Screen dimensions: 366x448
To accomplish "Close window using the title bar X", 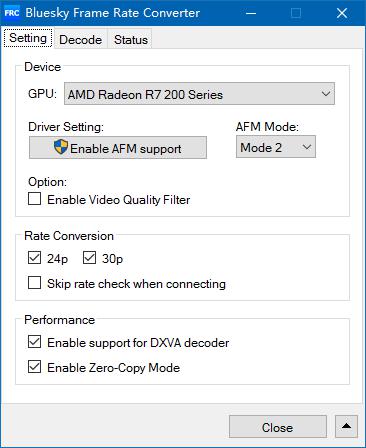I will pyautogui.click(x=342, y=13).
